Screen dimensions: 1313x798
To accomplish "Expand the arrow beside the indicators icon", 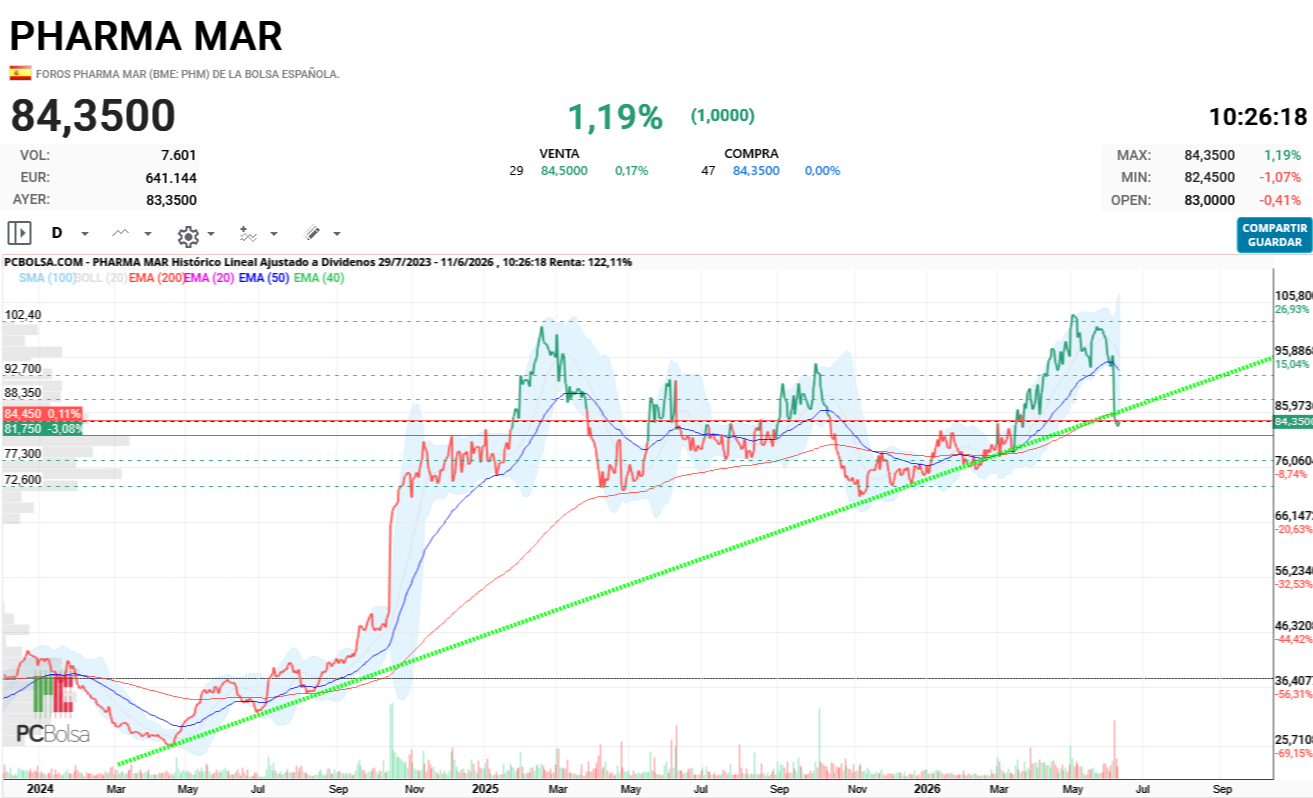I will pos(273,234).
